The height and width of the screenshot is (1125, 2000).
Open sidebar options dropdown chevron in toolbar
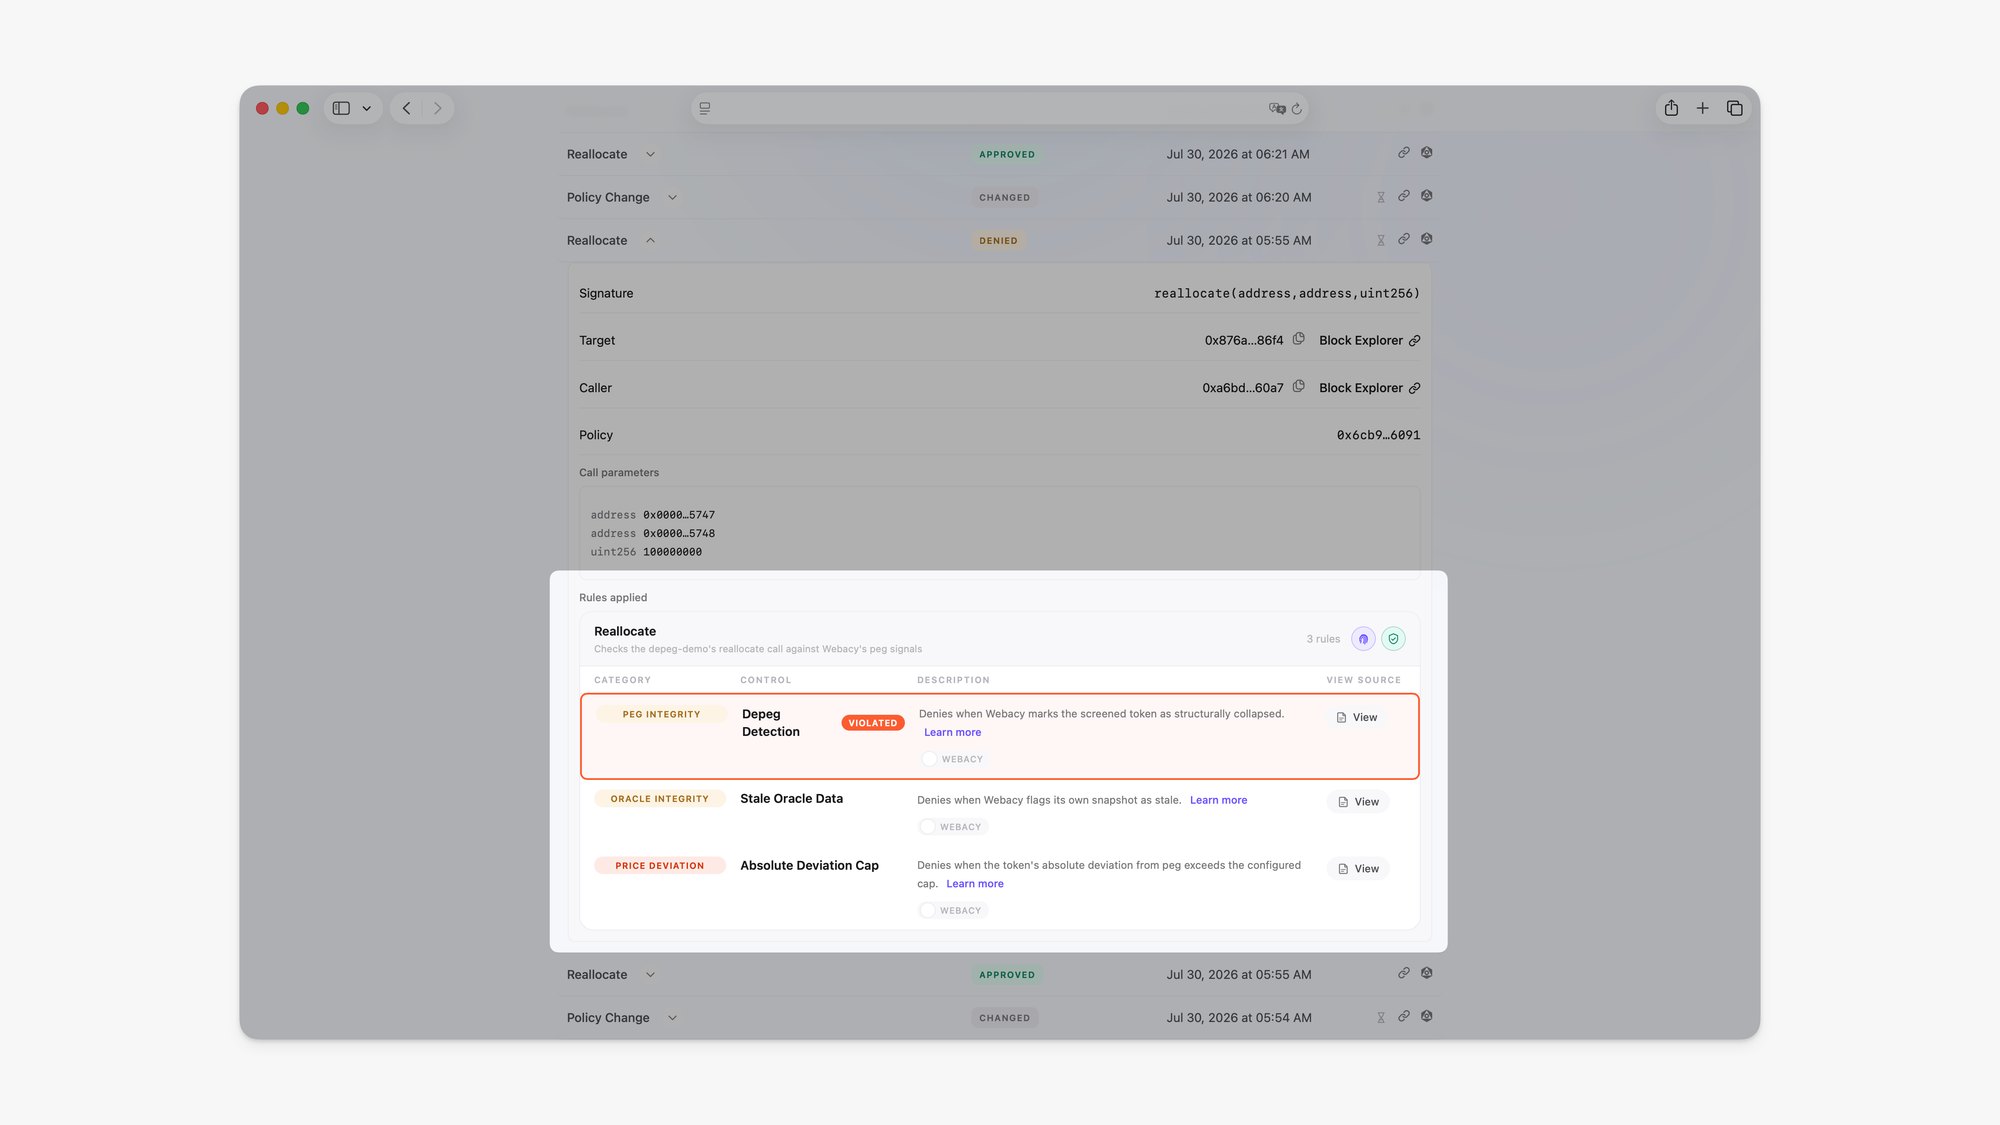click(367, 108)
